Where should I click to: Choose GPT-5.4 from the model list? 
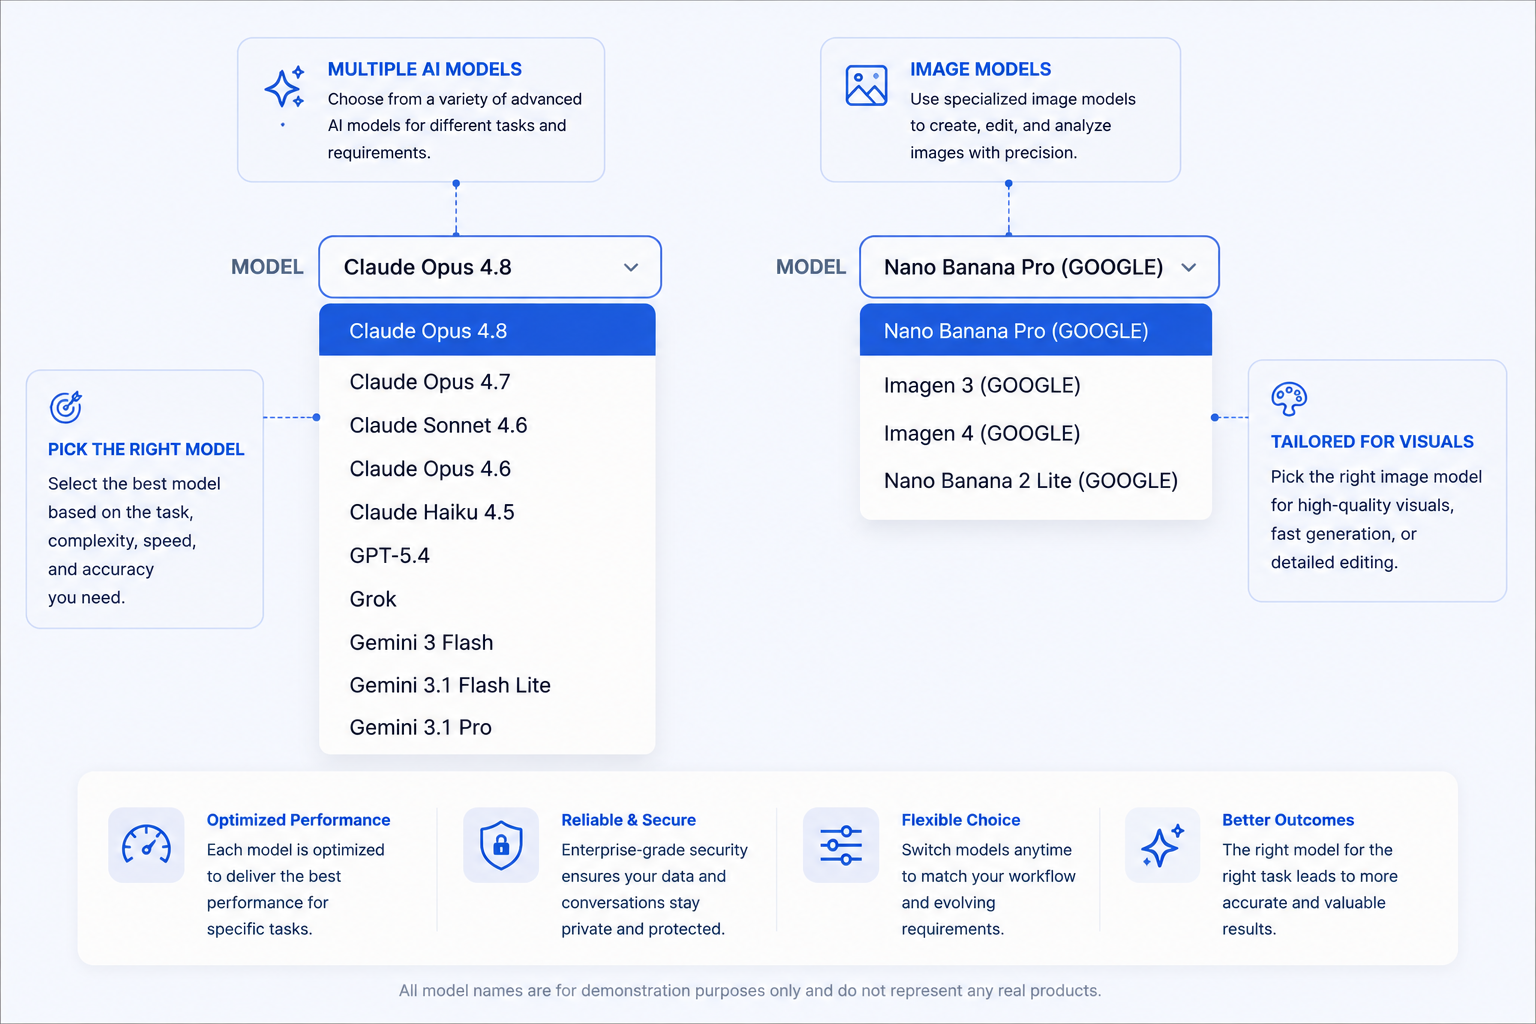coord(487,556)
